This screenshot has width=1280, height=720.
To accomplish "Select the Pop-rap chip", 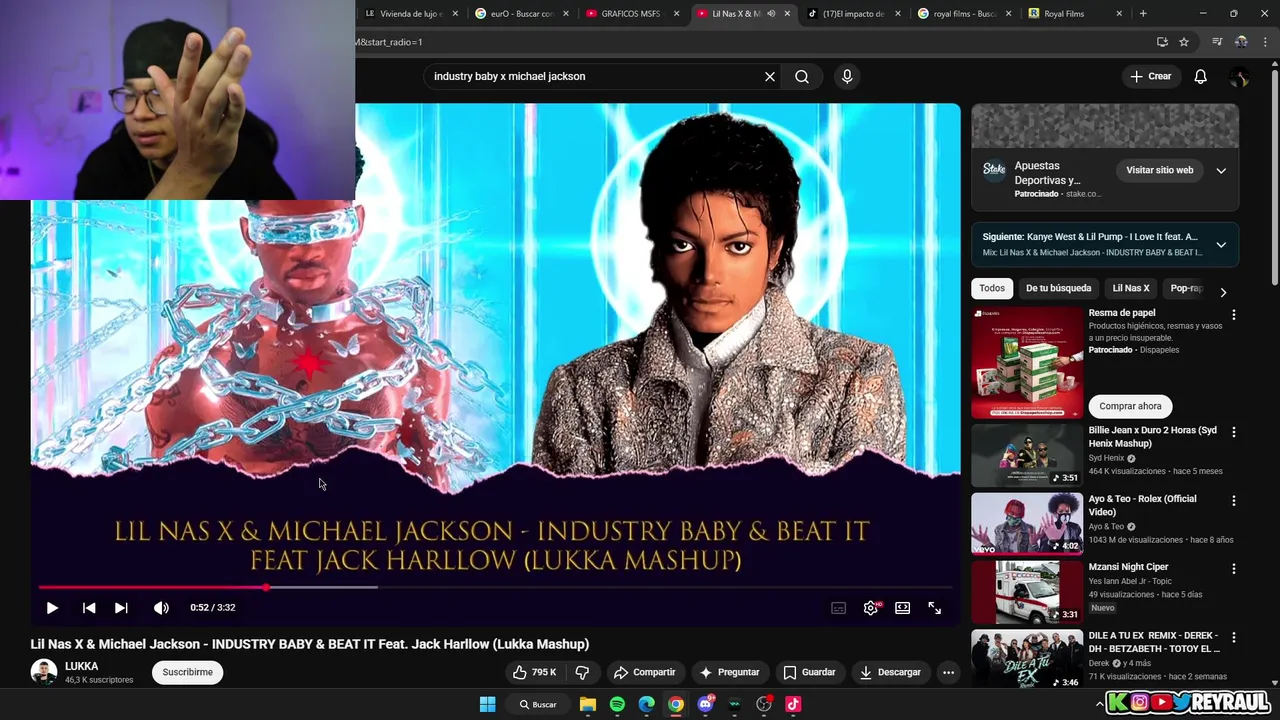I will pyautogui.click(x=1185, y=288).
